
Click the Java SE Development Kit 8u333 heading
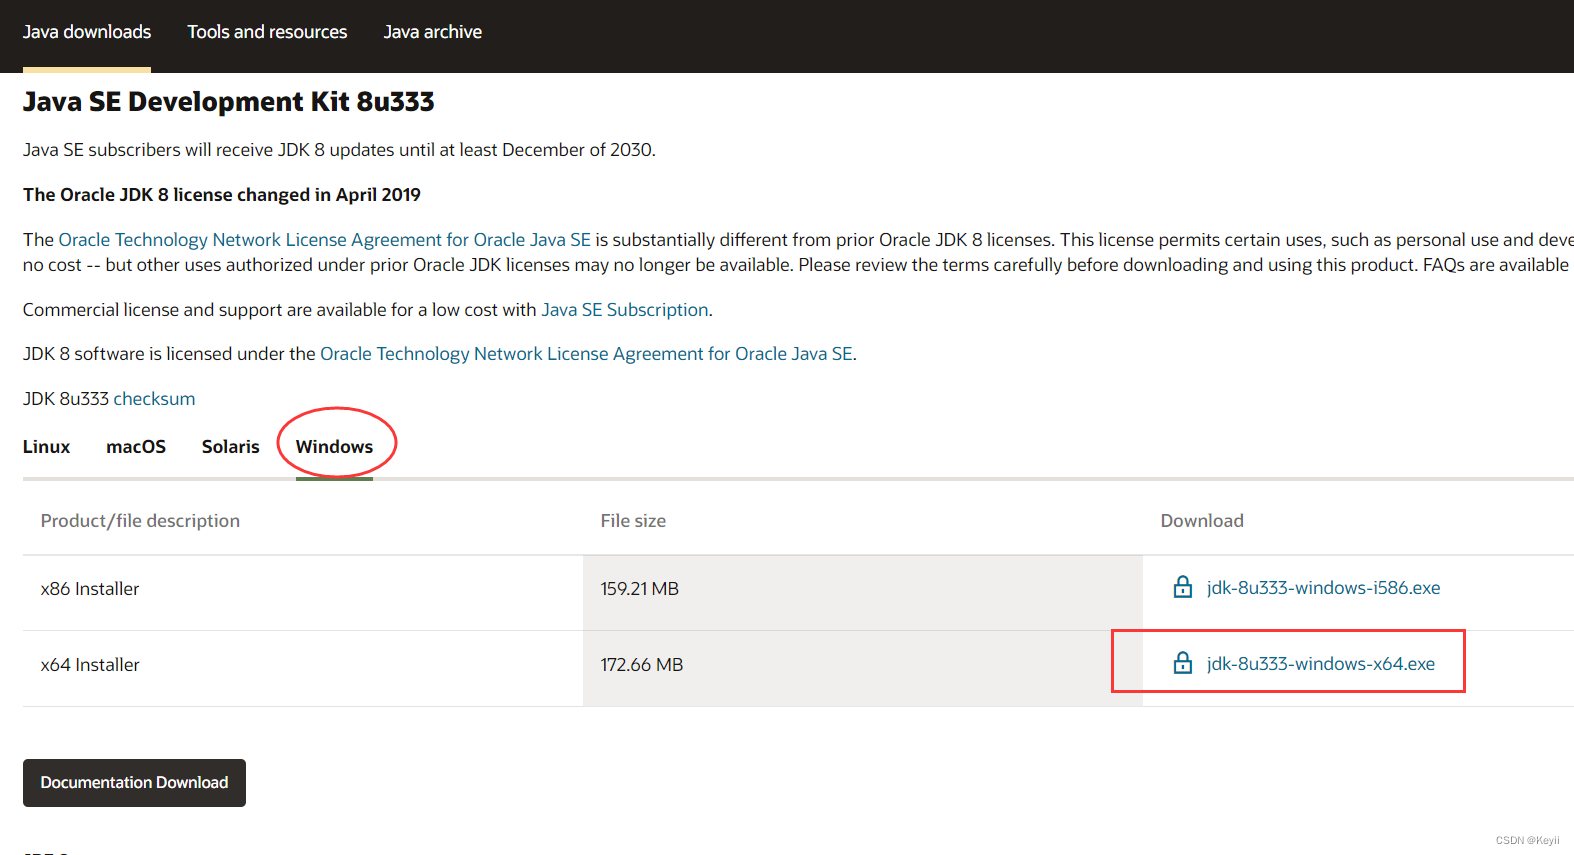point(229,102)
